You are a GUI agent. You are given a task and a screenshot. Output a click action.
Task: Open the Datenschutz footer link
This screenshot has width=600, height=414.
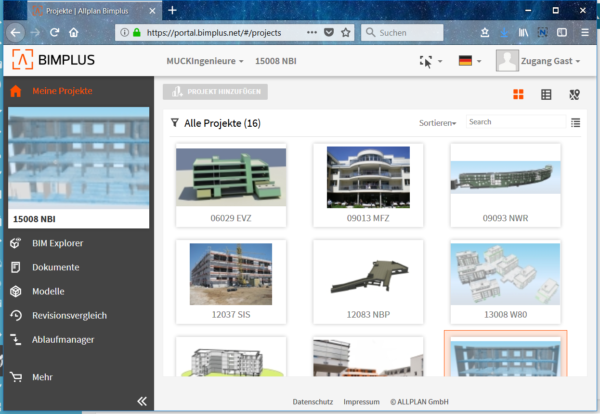pyautogui.click(x=312, y=401)
